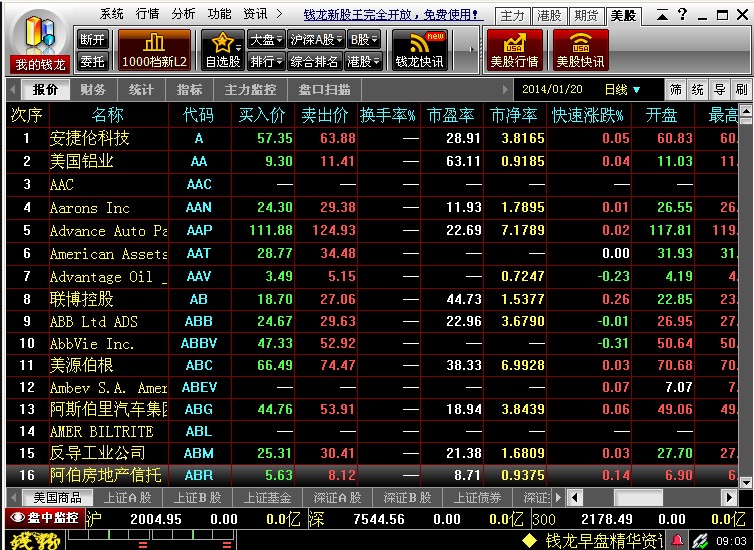The height and width of the screenshot is (550, 754).
Task: Open the 排行 dropdown
Action: 266,61
